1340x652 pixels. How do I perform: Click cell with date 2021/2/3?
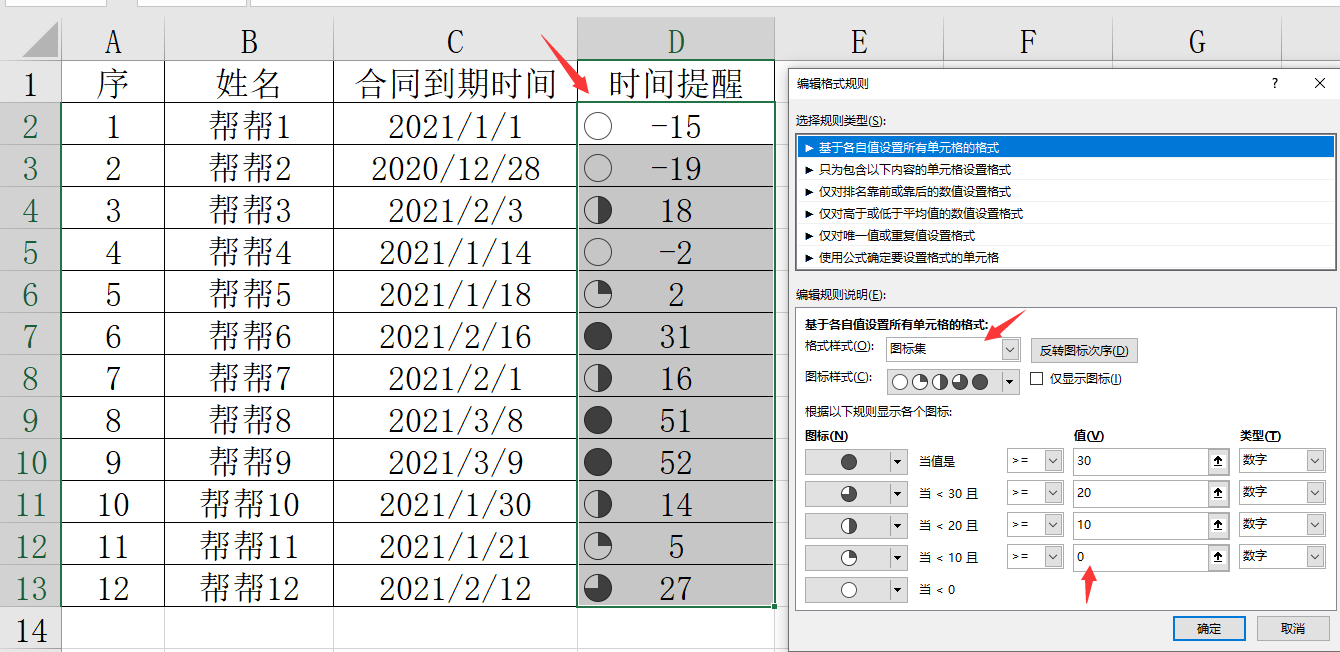coord(455,209)
